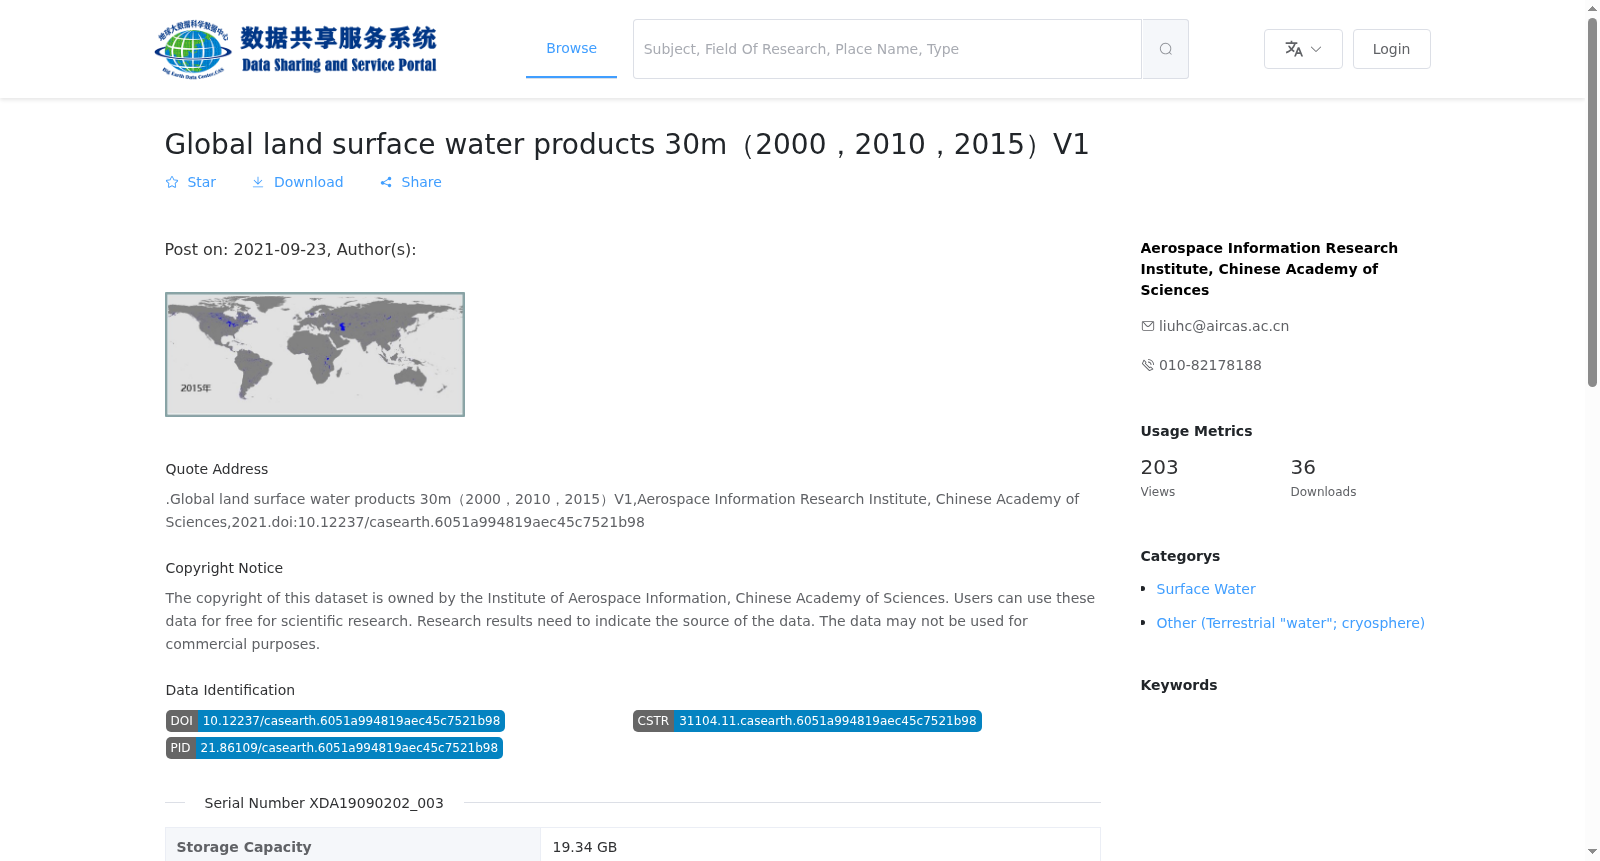Open the language switcher dropdown
Screen dimensions: 1600x861
point(1303,49)
